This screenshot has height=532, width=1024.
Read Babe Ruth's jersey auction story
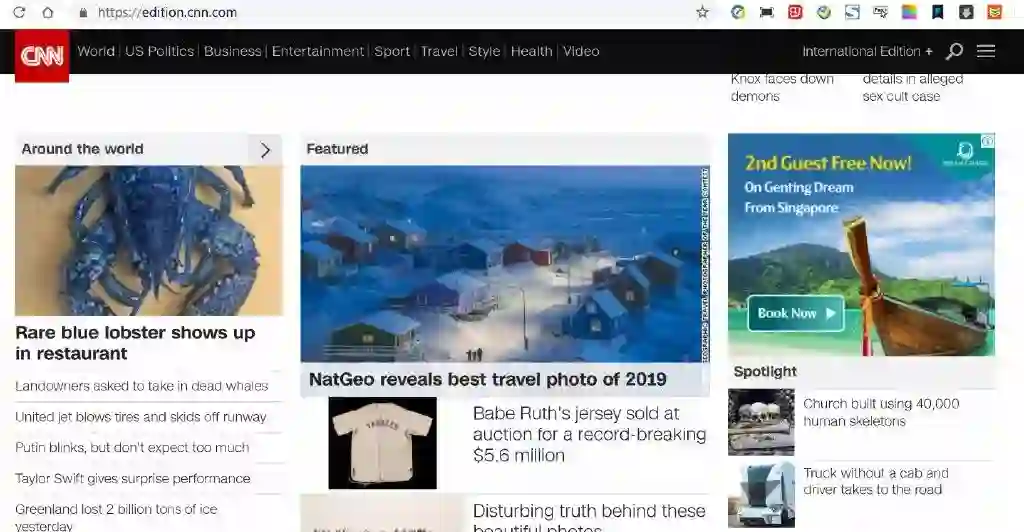coord(590,434)
